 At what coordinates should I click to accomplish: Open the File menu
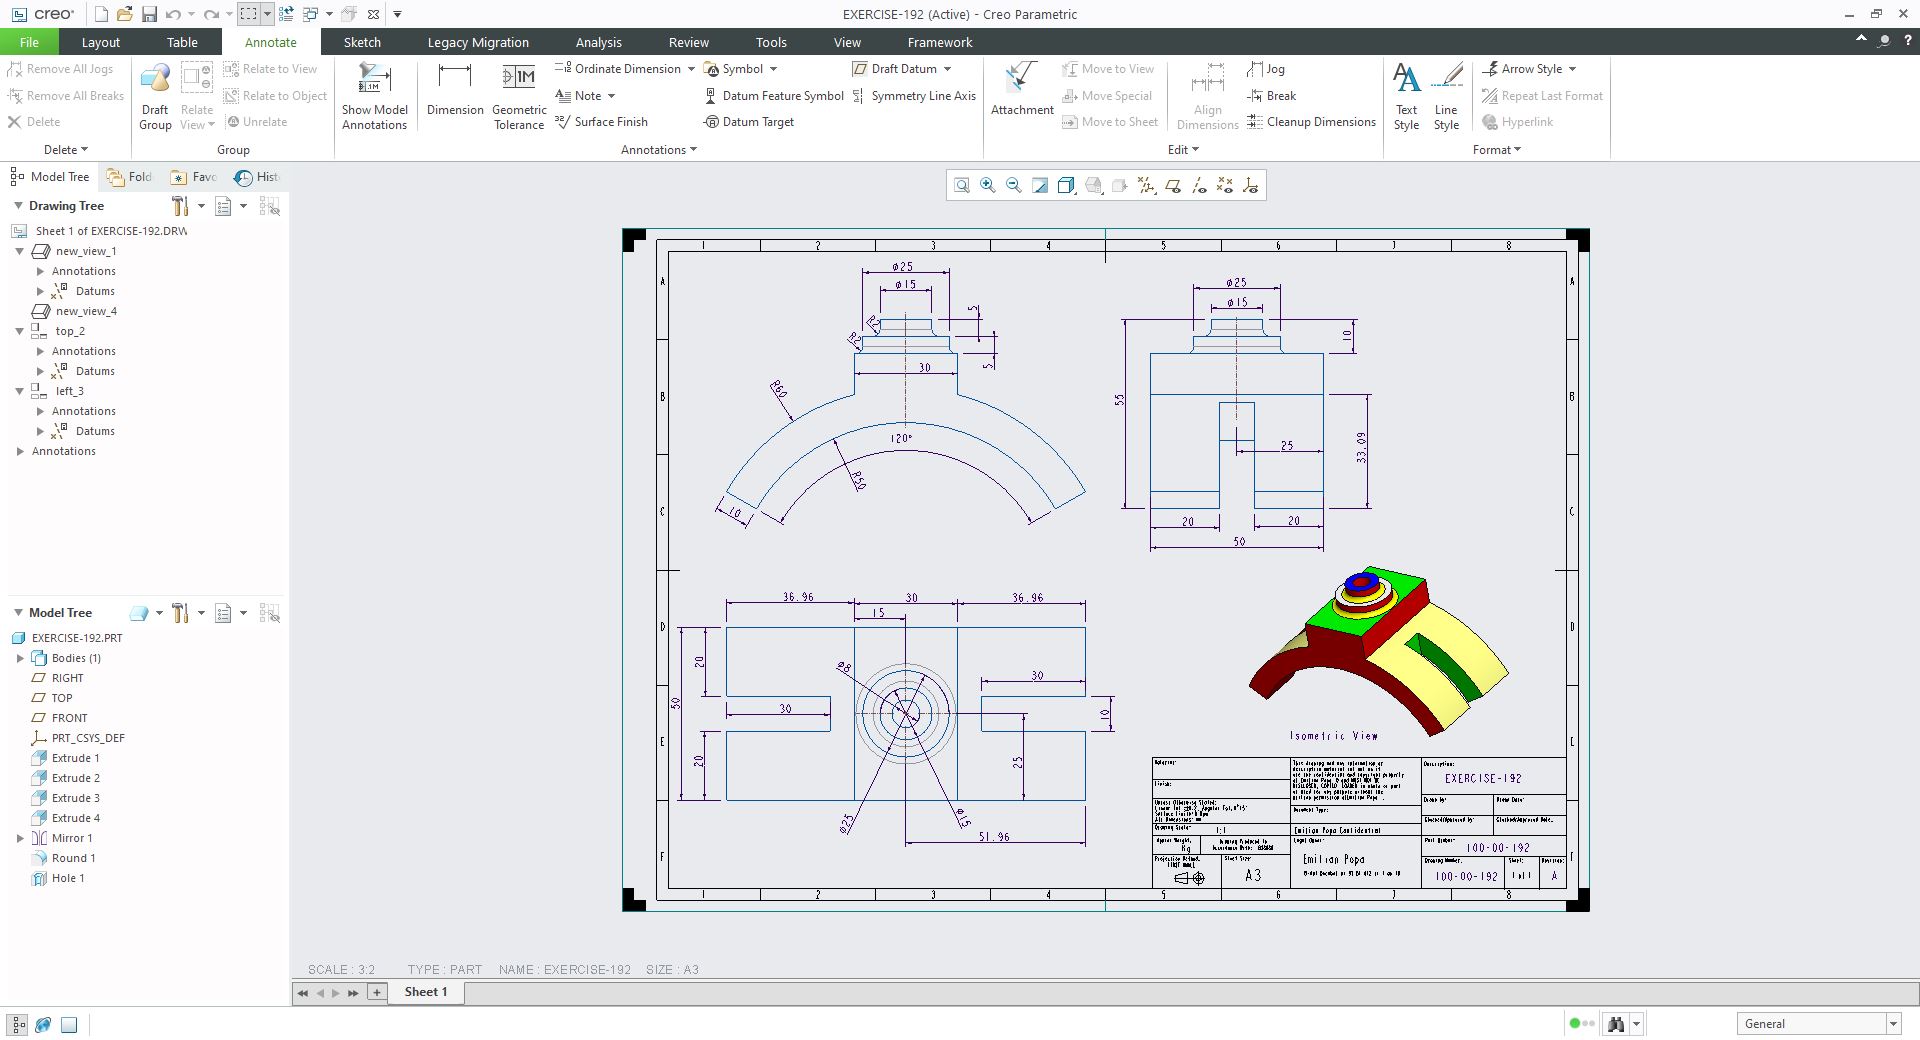29,42
